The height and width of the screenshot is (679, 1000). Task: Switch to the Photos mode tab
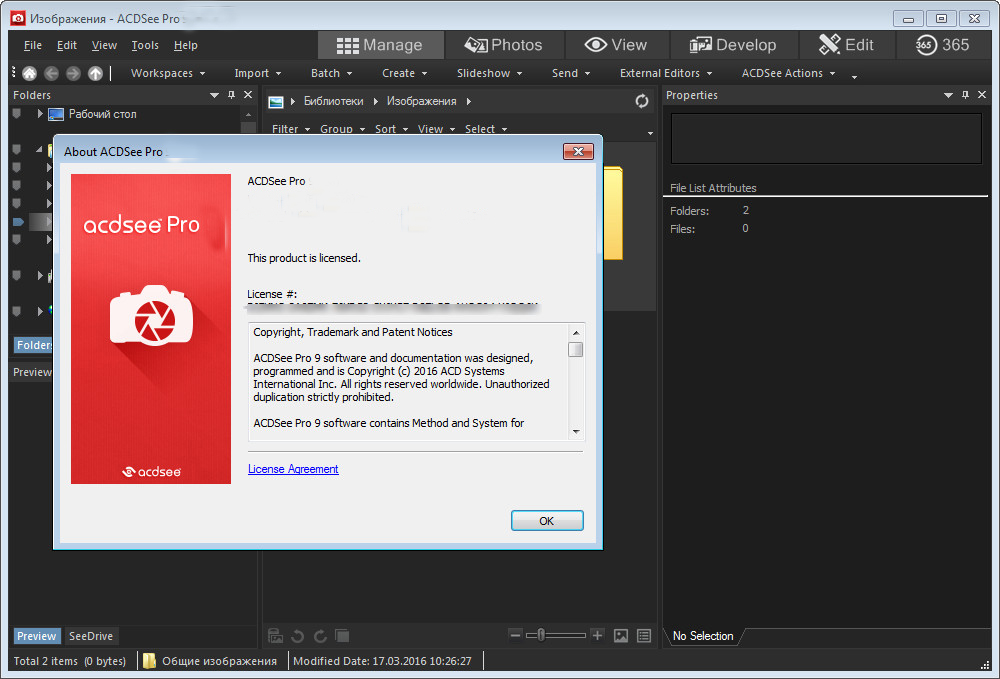504,45
